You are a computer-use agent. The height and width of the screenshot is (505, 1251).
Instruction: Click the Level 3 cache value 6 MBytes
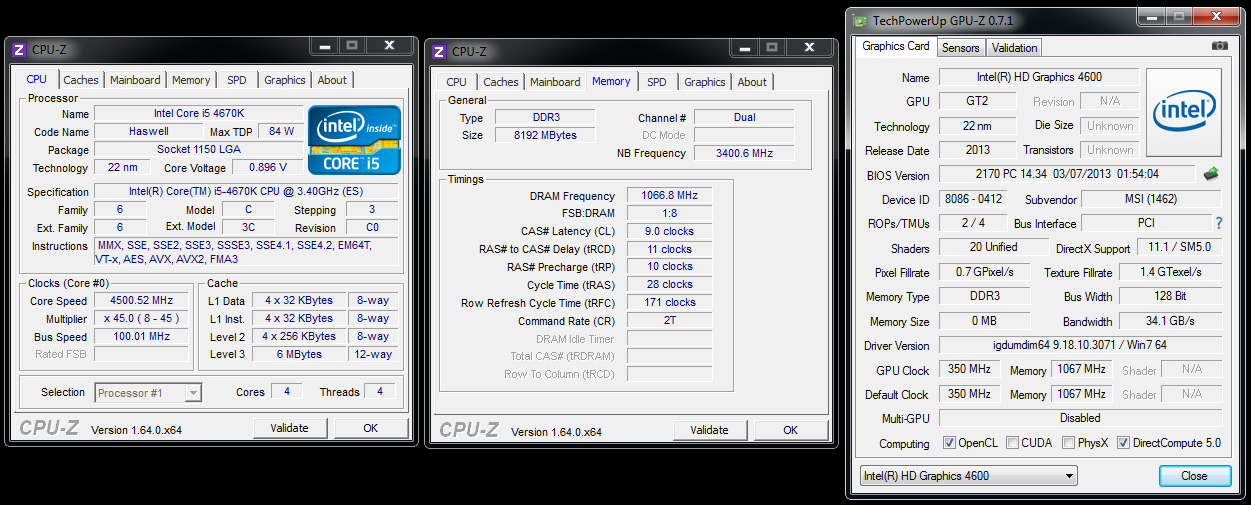(300, 354)
